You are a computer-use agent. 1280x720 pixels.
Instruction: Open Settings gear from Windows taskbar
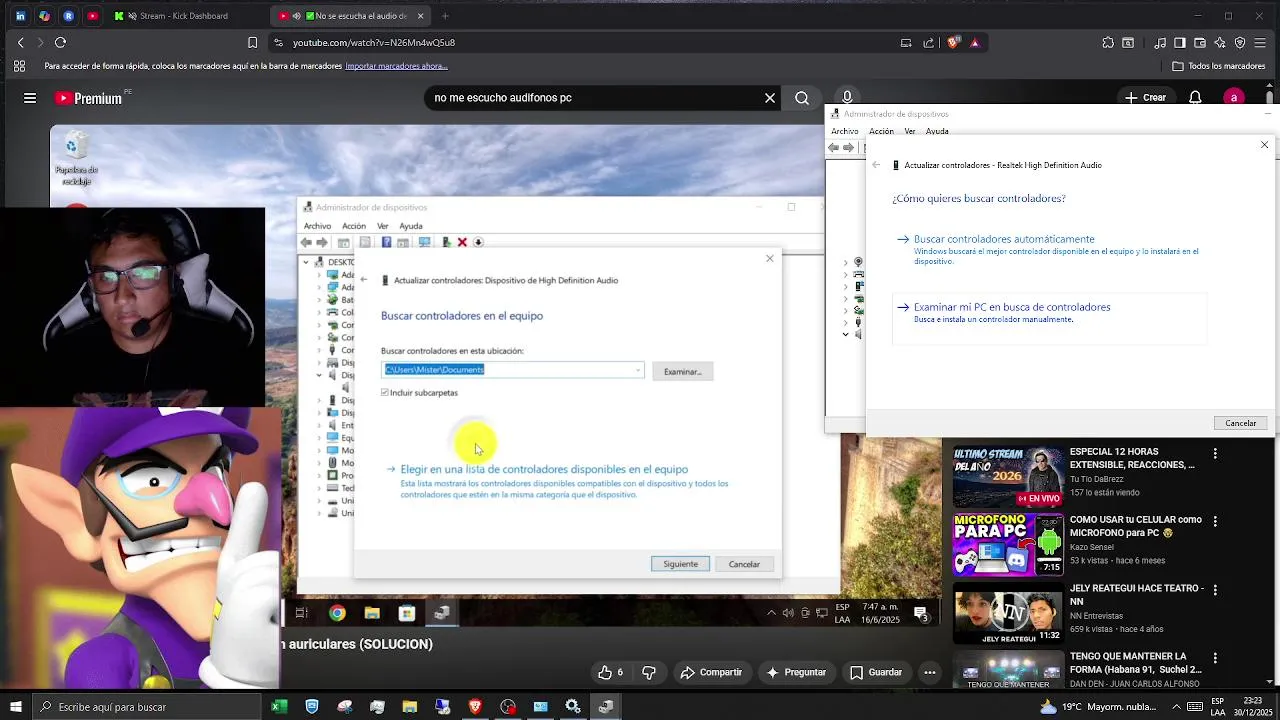point(573,707)
